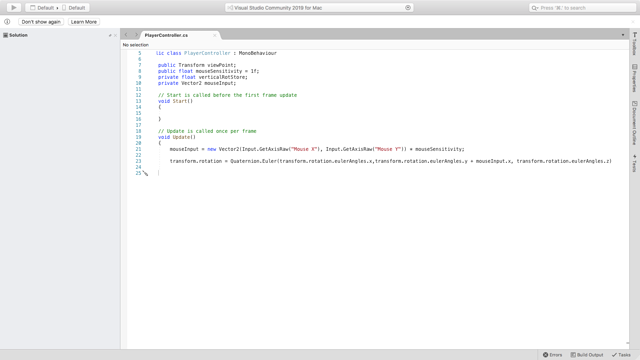640x360 pixels.
Task: Focus the 'Press ⌘. to search' field
Action: 582,8
